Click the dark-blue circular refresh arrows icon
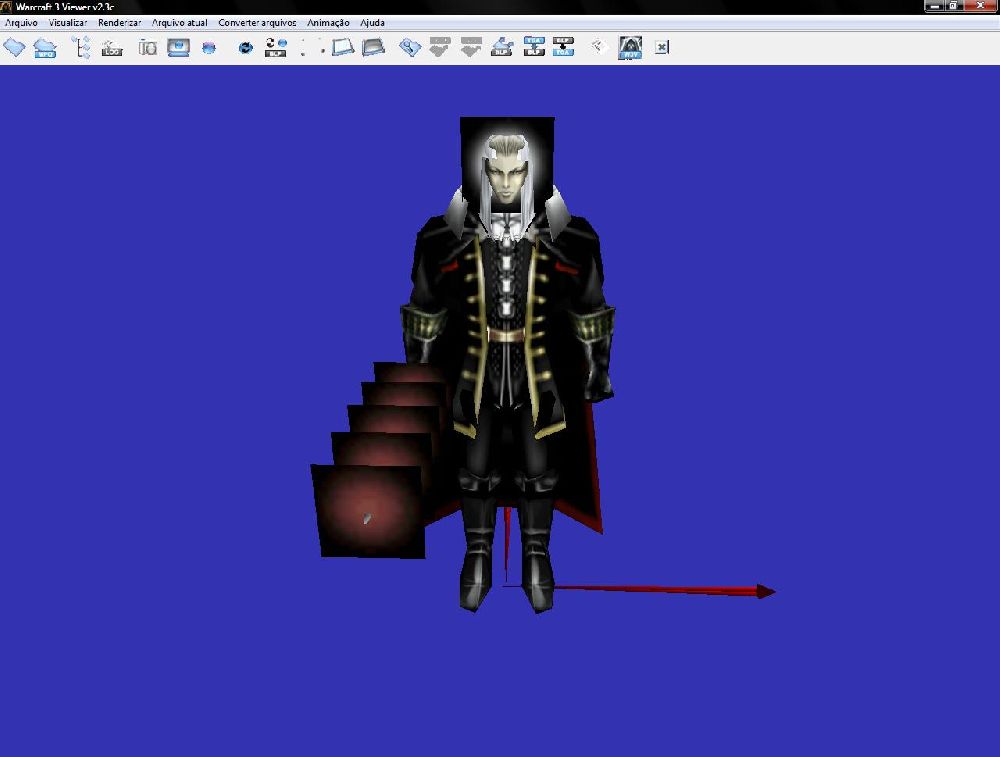This screenshot has height=757, width=1000. [246, 48]
